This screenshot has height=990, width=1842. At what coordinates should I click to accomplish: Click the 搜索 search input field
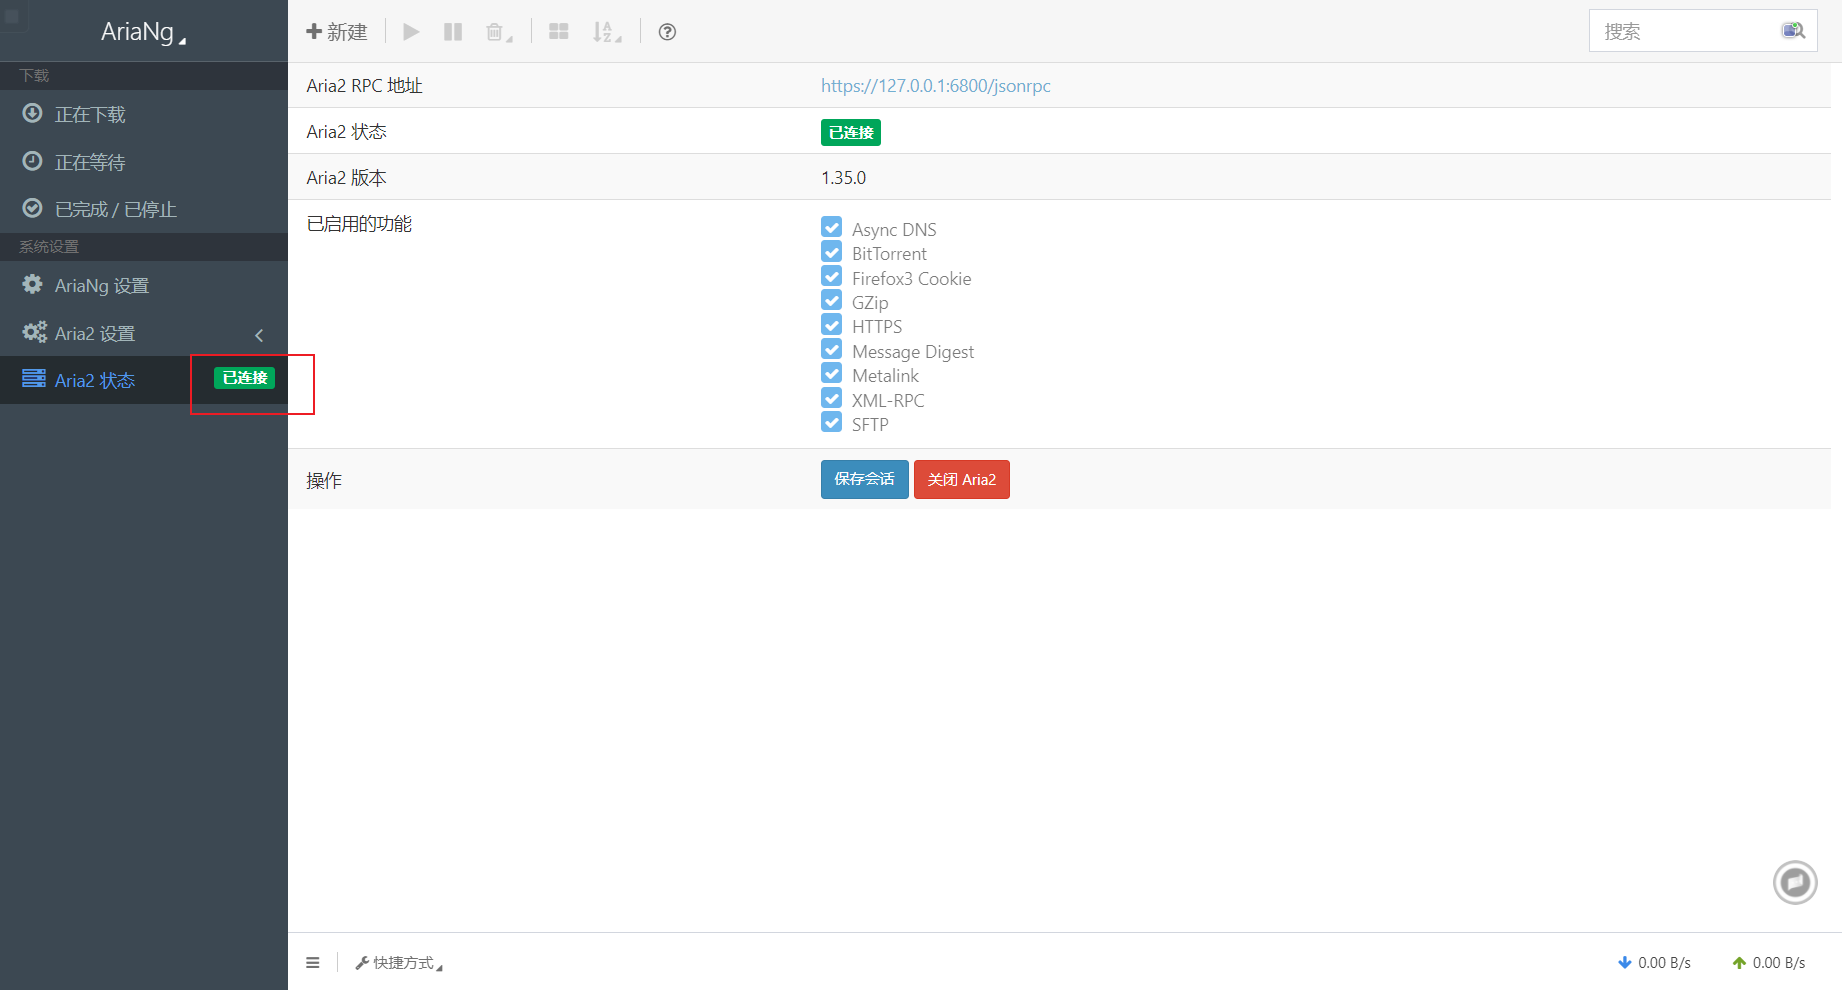click(x=1685, y=31)
